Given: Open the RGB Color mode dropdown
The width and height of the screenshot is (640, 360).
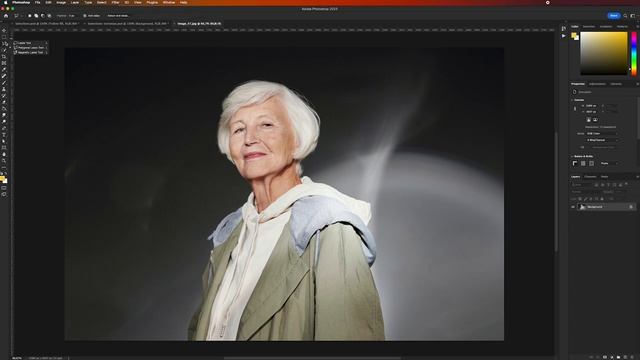Looking at the screenshot, I should pyautogui.click(x=602, y=133).
